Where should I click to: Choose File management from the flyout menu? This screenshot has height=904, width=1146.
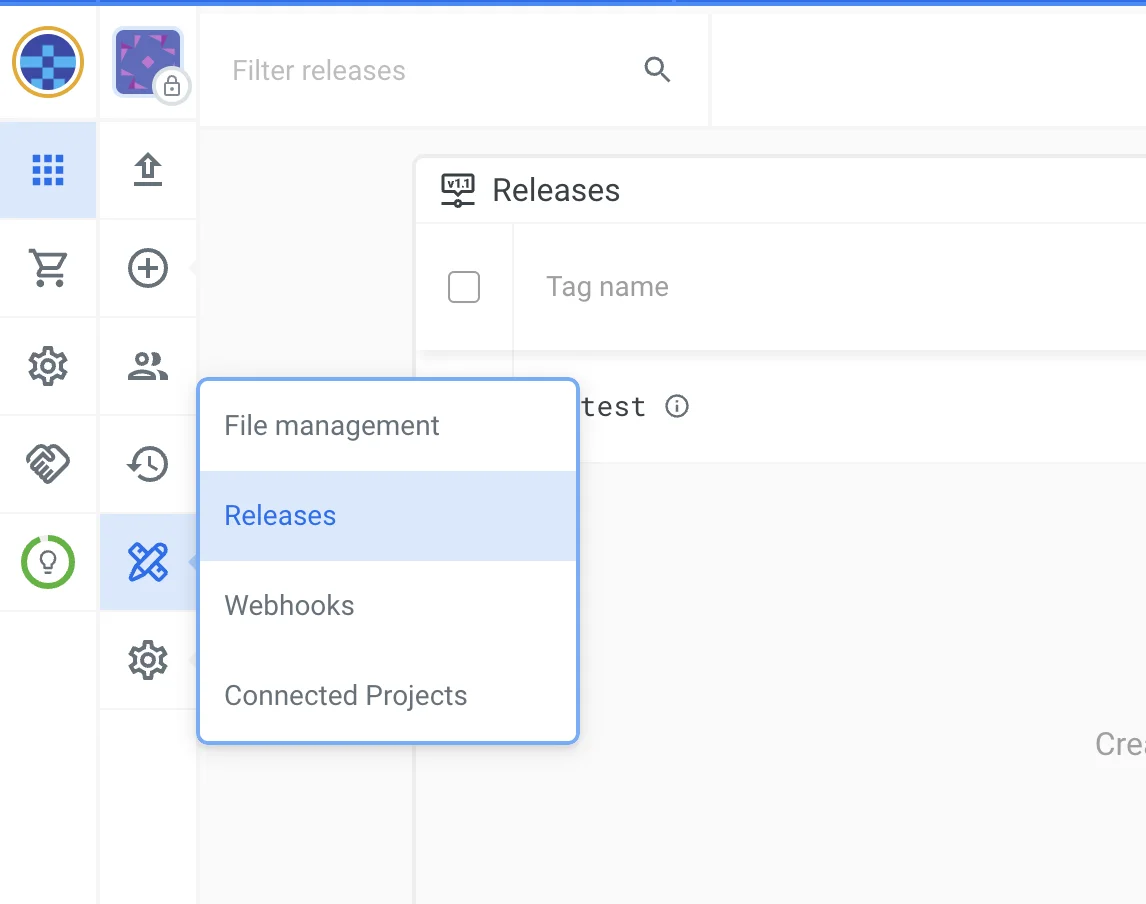(x=332, y=426)
